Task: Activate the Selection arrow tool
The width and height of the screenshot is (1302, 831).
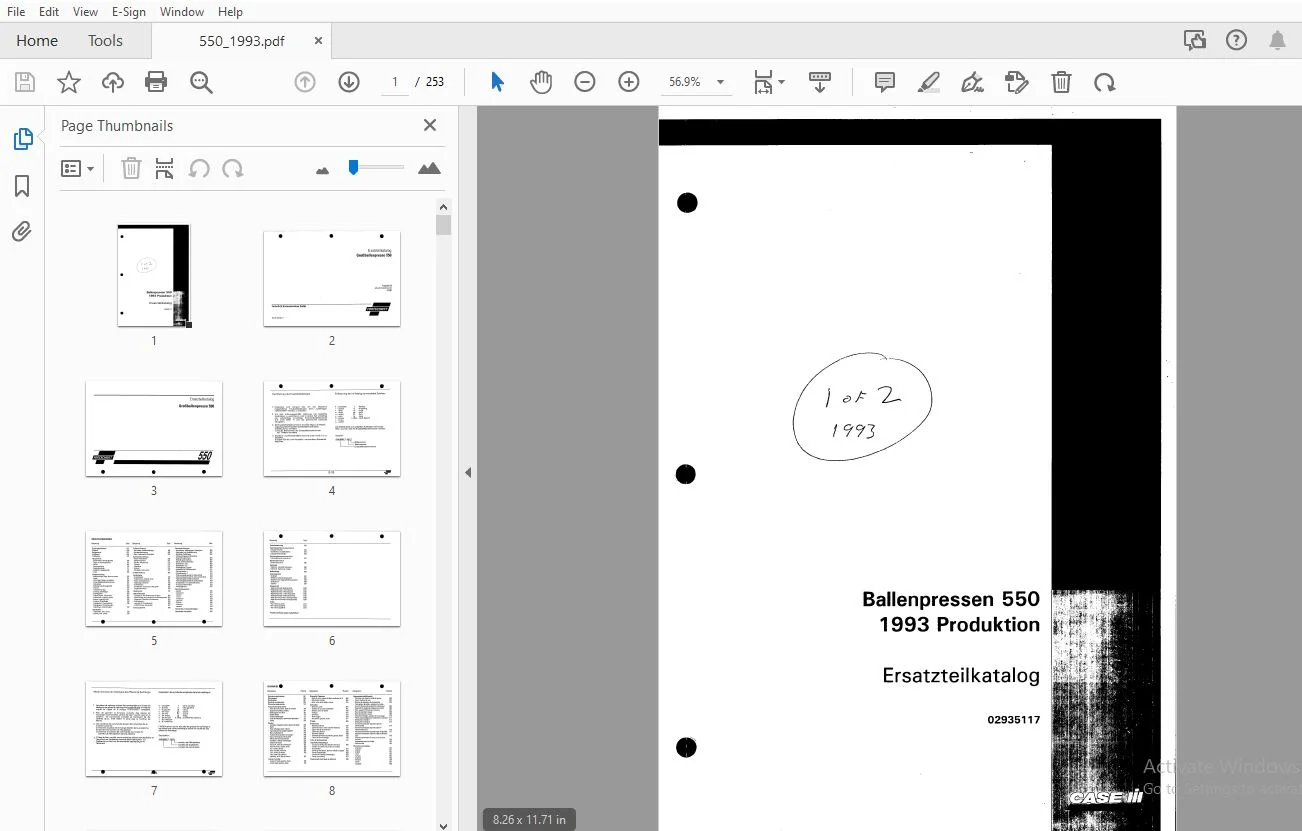Action: point(497,82)
